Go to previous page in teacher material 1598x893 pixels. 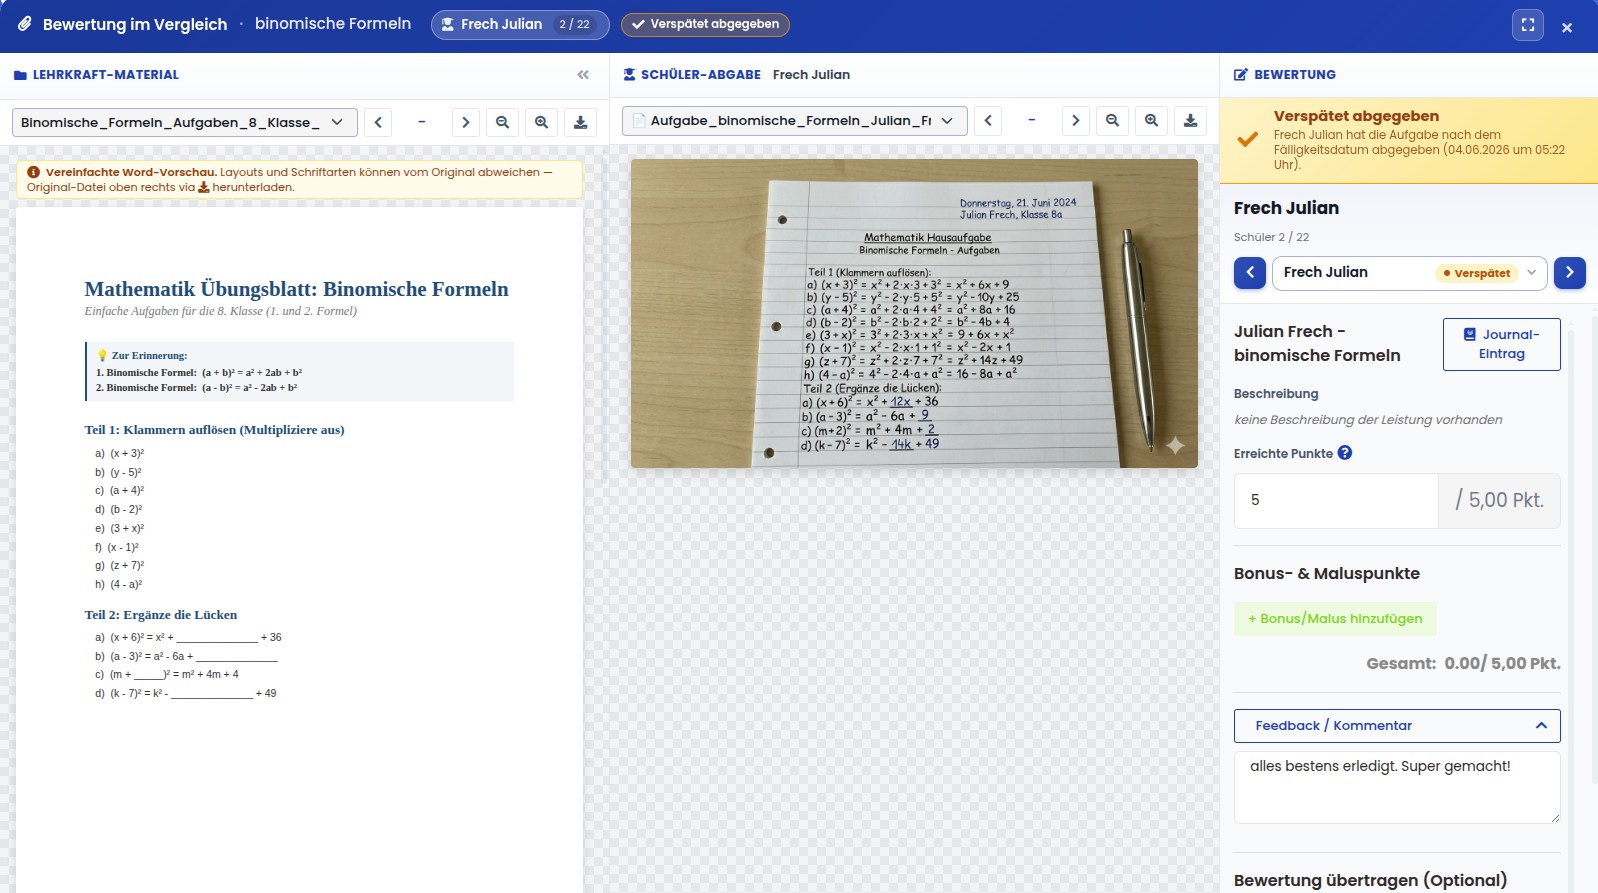[378, 122]
